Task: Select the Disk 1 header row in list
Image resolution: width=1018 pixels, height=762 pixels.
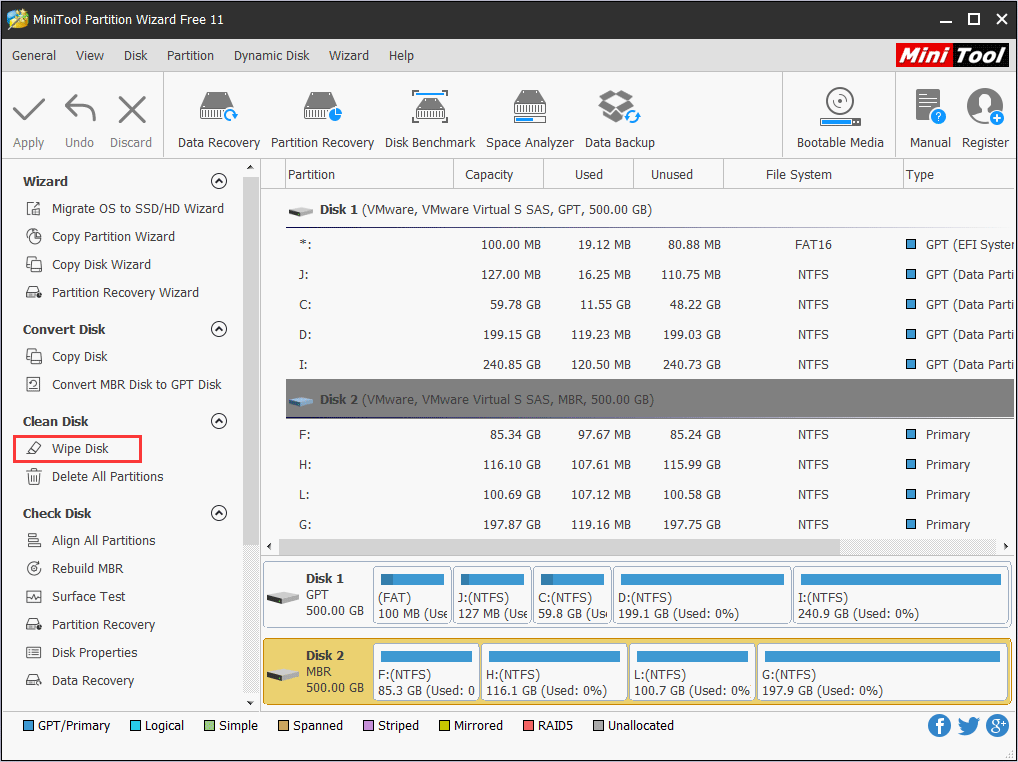Action: (x=649, y=210)
